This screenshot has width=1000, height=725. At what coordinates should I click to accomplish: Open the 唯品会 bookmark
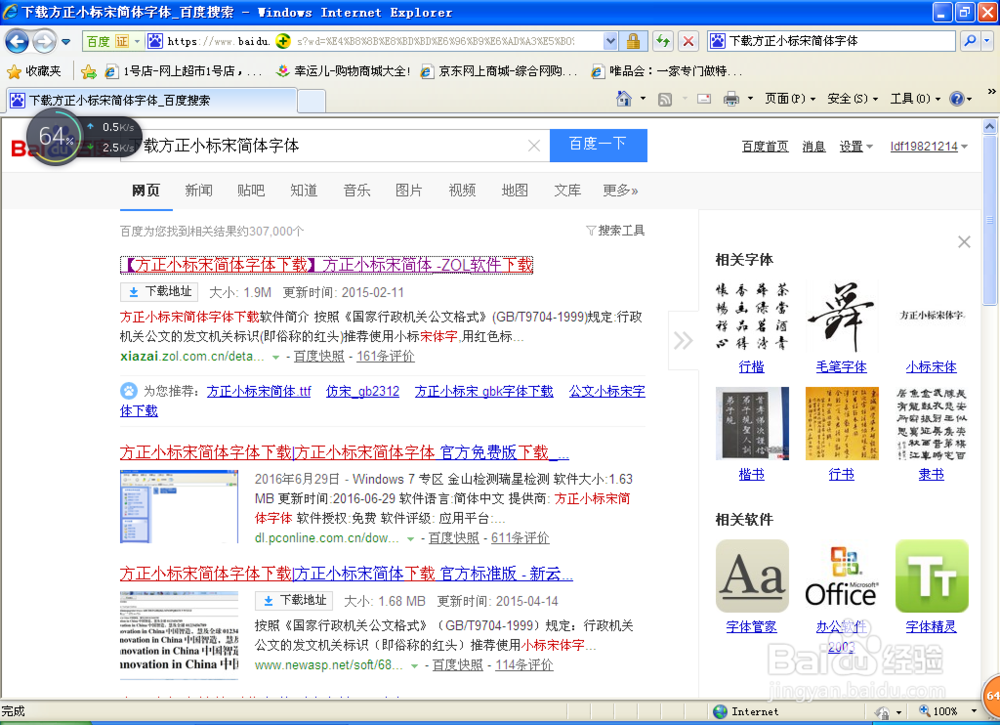[667, 71]
